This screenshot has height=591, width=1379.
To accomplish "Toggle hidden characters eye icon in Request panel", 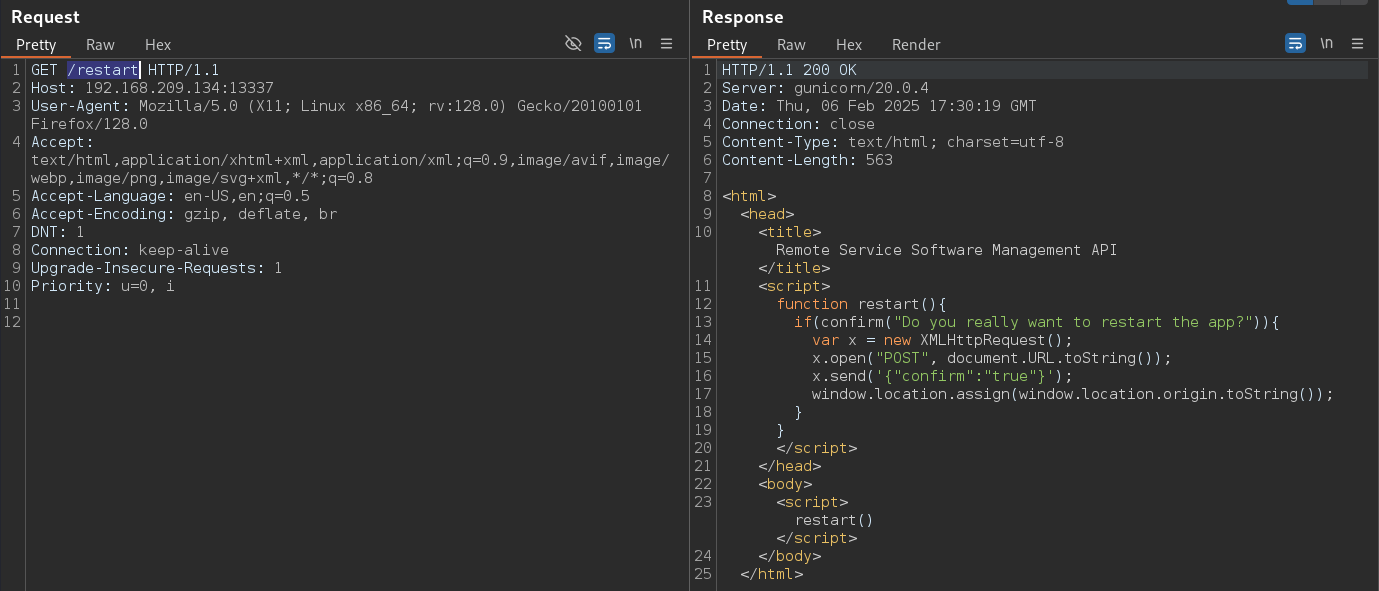I will pyautogui.click(x=573, y=43).
